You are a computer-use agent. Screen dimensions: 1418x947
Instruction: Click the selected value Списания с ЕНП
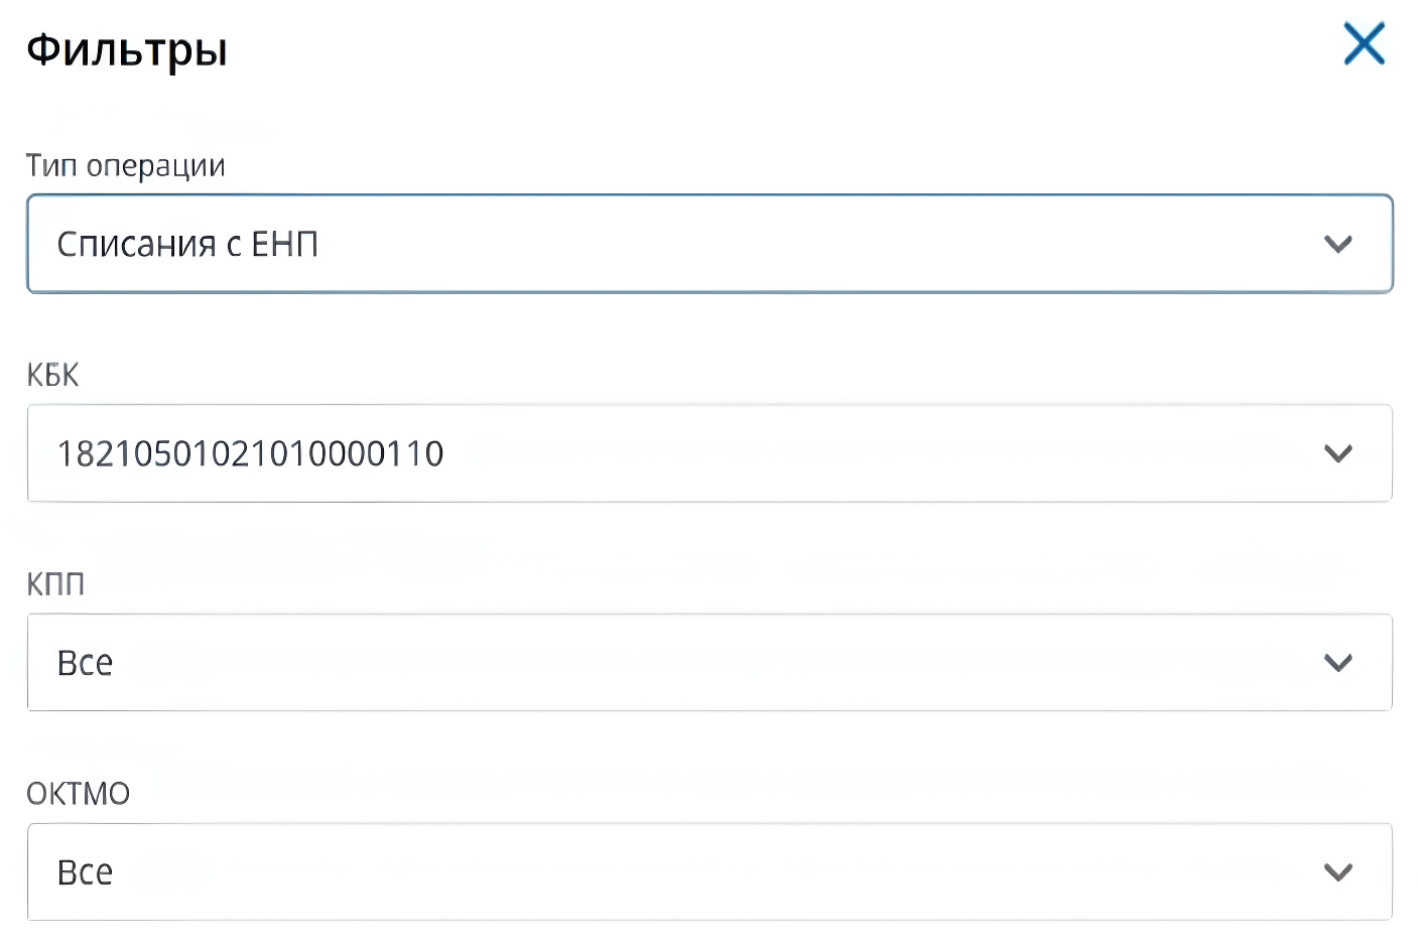coord(187,244)
